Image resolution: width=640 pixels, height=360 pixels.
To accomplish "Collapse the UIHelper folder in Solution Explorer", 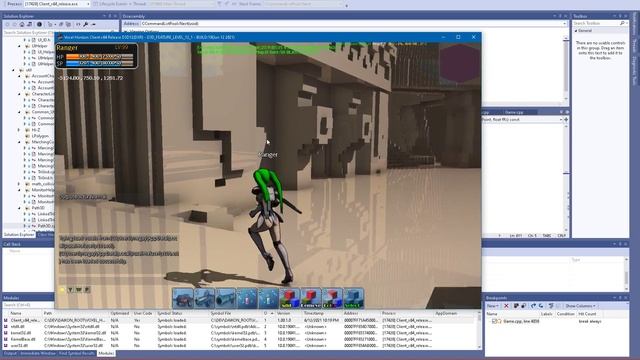I will pyautogui.click(x=19, y=46).
